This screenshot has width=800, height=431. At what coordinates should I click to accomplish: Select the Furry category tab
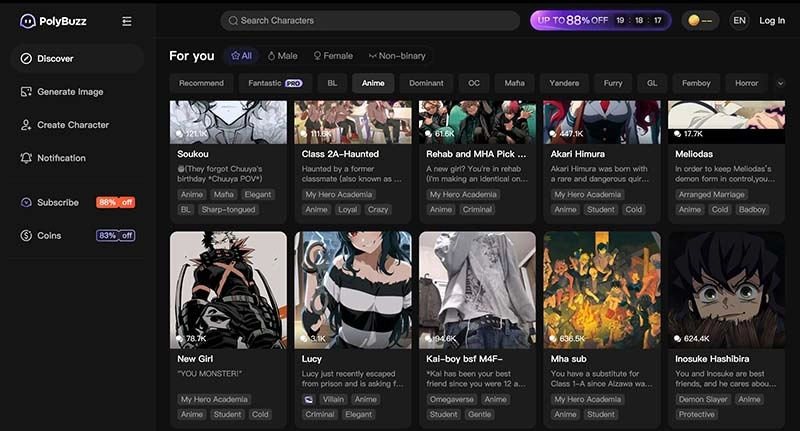(x=613, y=83)
